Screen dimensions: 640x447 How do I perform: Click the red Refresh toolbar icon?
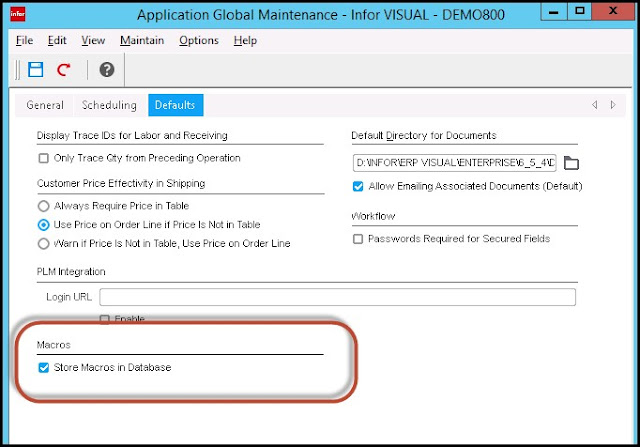(x=63, y=70)
